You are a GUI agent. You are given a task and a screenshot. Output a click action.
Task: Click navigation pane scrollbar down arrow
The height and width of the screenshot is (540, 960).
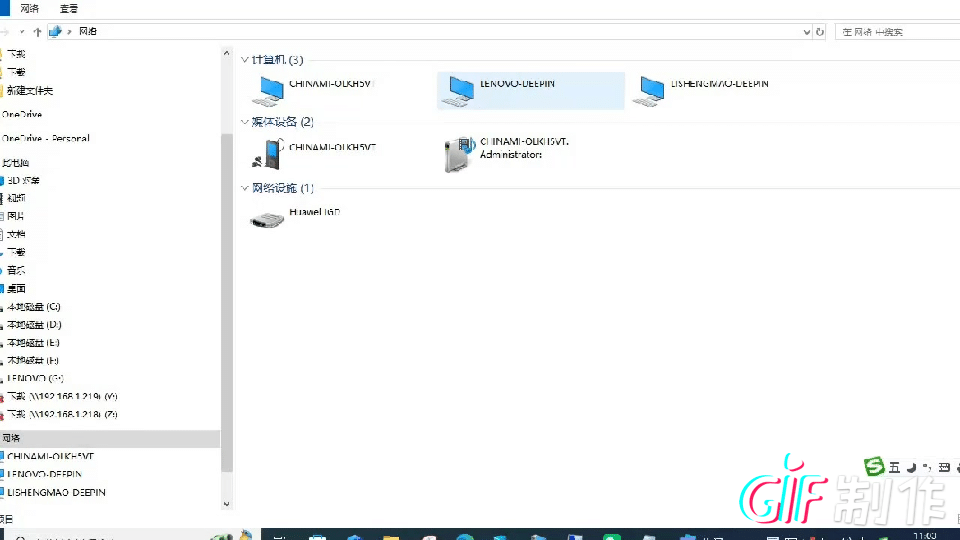pyautogui.click(x=227, y=504)
